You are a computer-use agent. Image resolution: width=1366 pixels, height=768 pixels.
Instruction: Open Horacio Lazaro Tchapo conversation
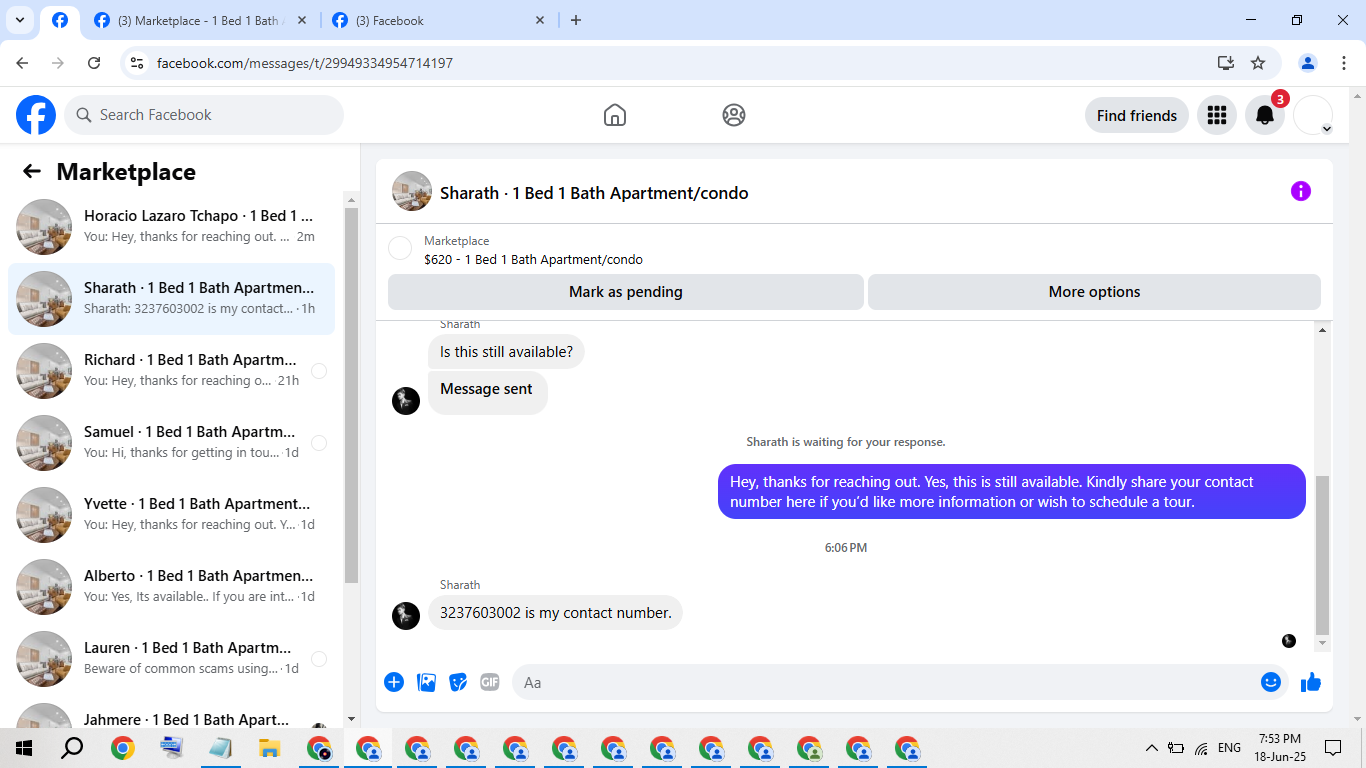tap(171, 227)
